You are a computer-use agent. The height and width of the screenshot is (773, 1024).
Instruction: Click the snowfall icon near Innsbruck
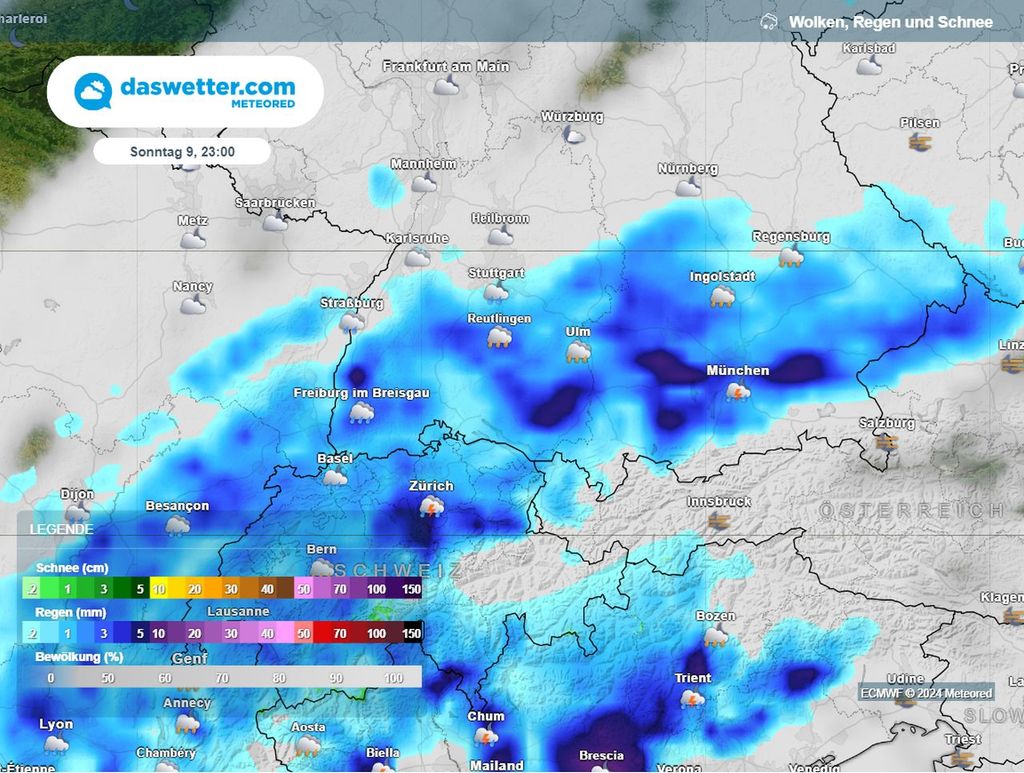coord(716,521)
